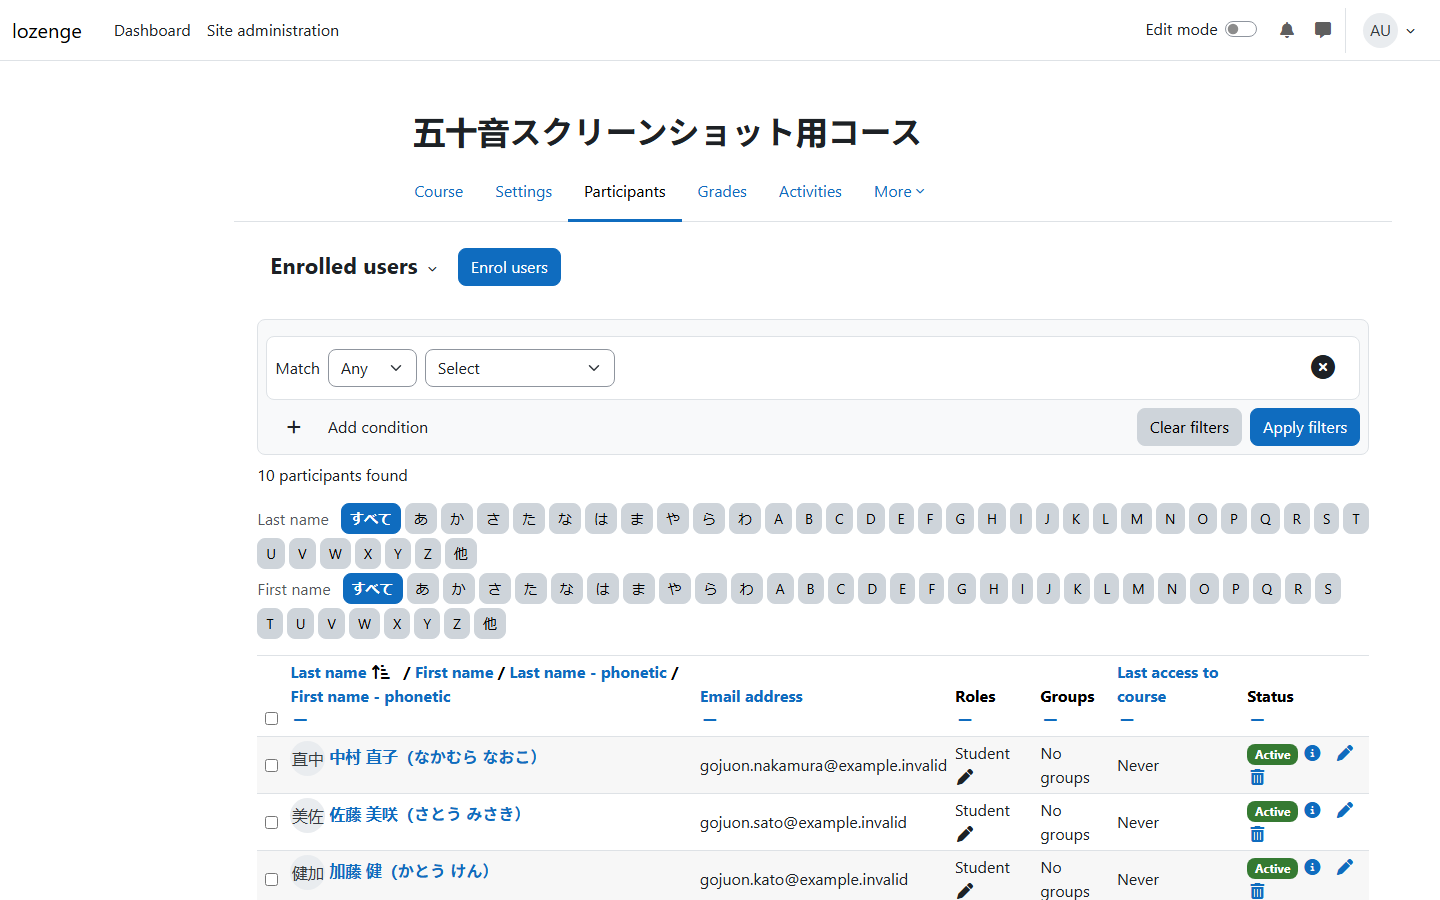Image resolution: width=1440 pixels, height=900 pixels.
Task: Edit role assignments for 佐藤 美咲
Action: 965,834
